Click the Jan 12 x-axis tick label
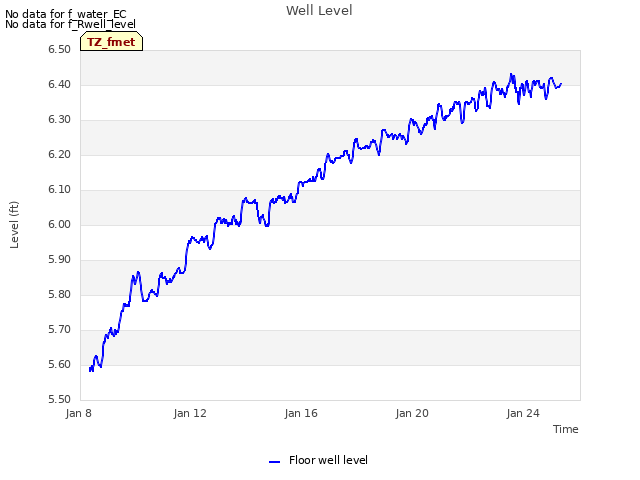Image resolution: width=640 pixels, height=480 pixels. (x=190, y=413)
